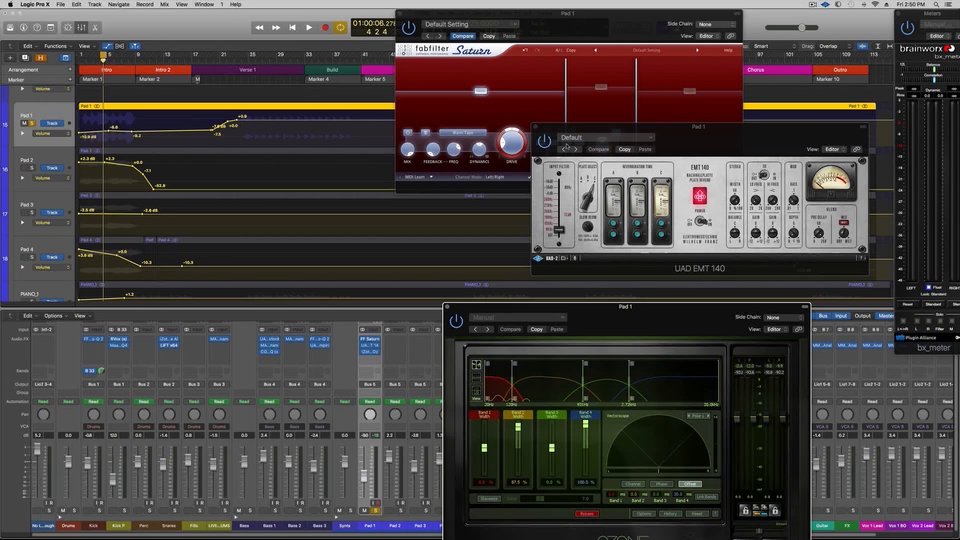The width and height of the screenshot is (960, 540).
Task: Click Ozone window next setting arrow
Action: (x=487, y=329)
